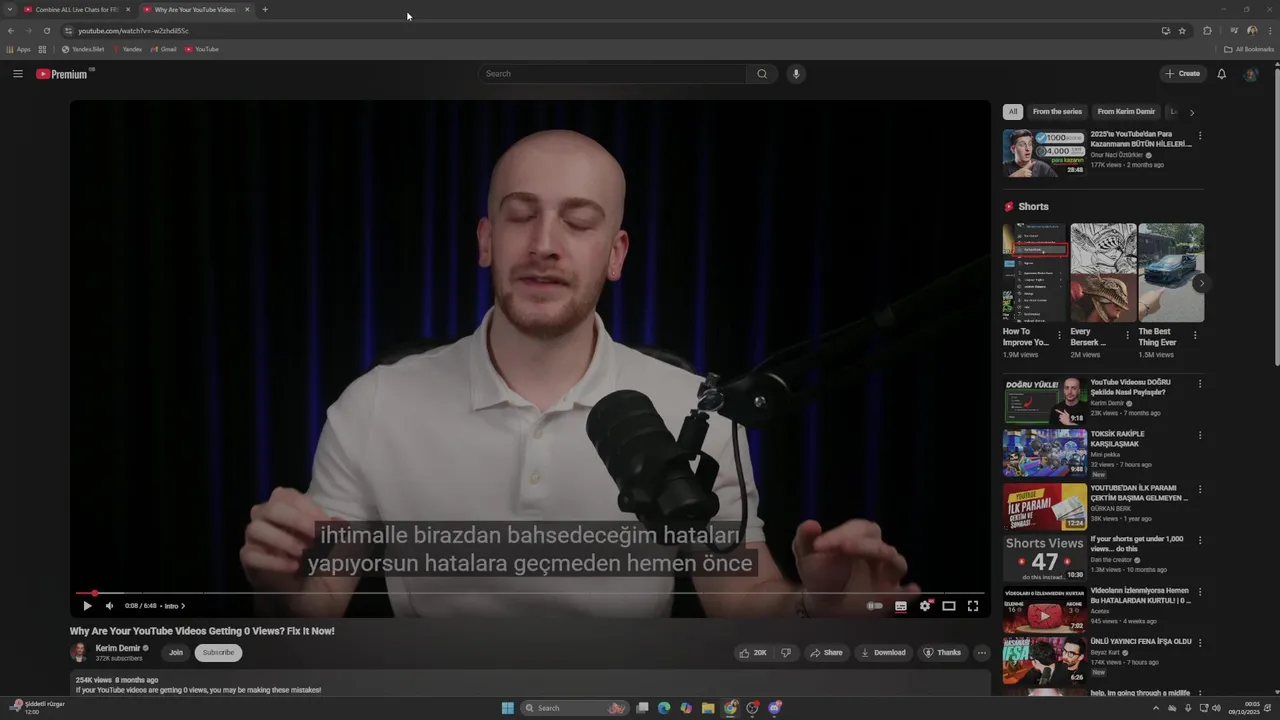
Task: Open options for 2025'te YouTube'dan Para video
Action: 1200,136
